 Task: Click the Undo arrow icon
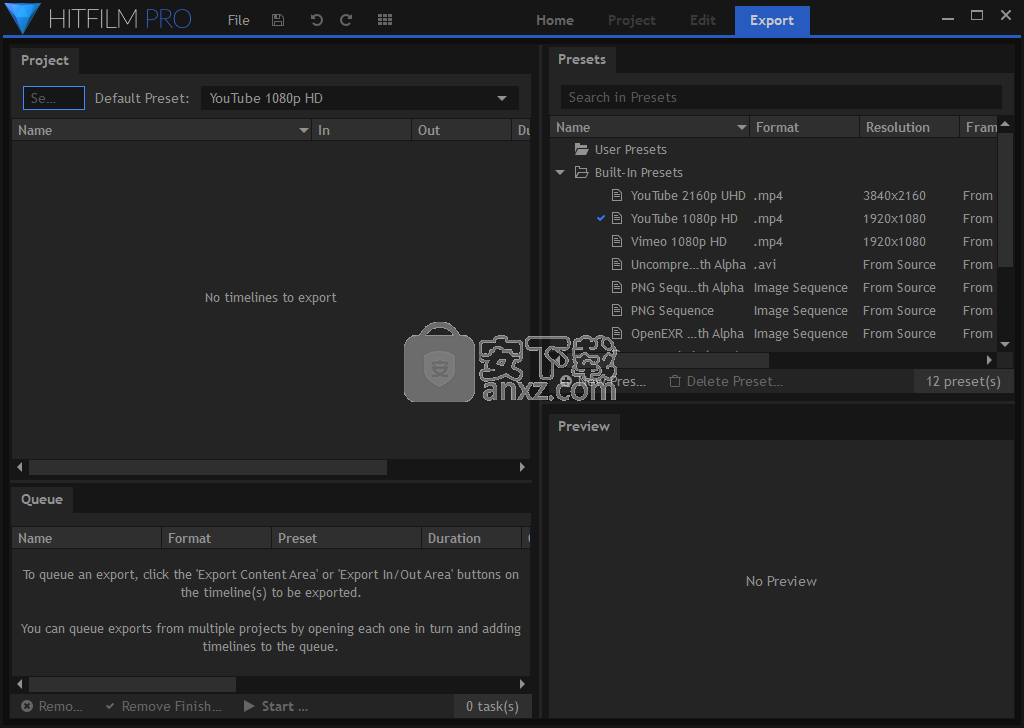point(317,20)
